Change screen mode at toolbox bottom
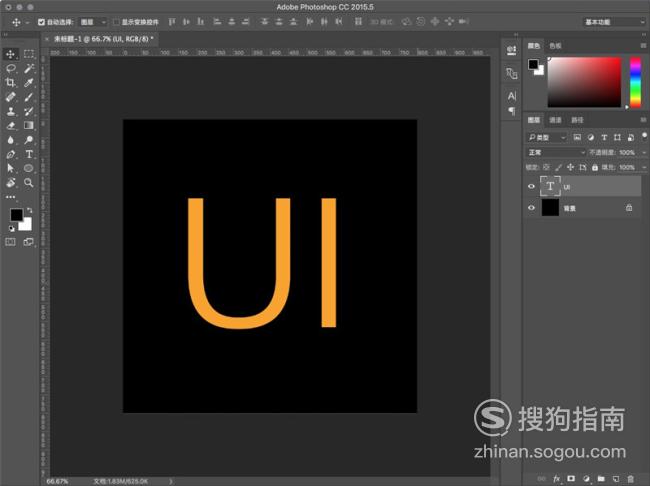The width and height of the screenshot is (650, 486). tap(29, 242)
